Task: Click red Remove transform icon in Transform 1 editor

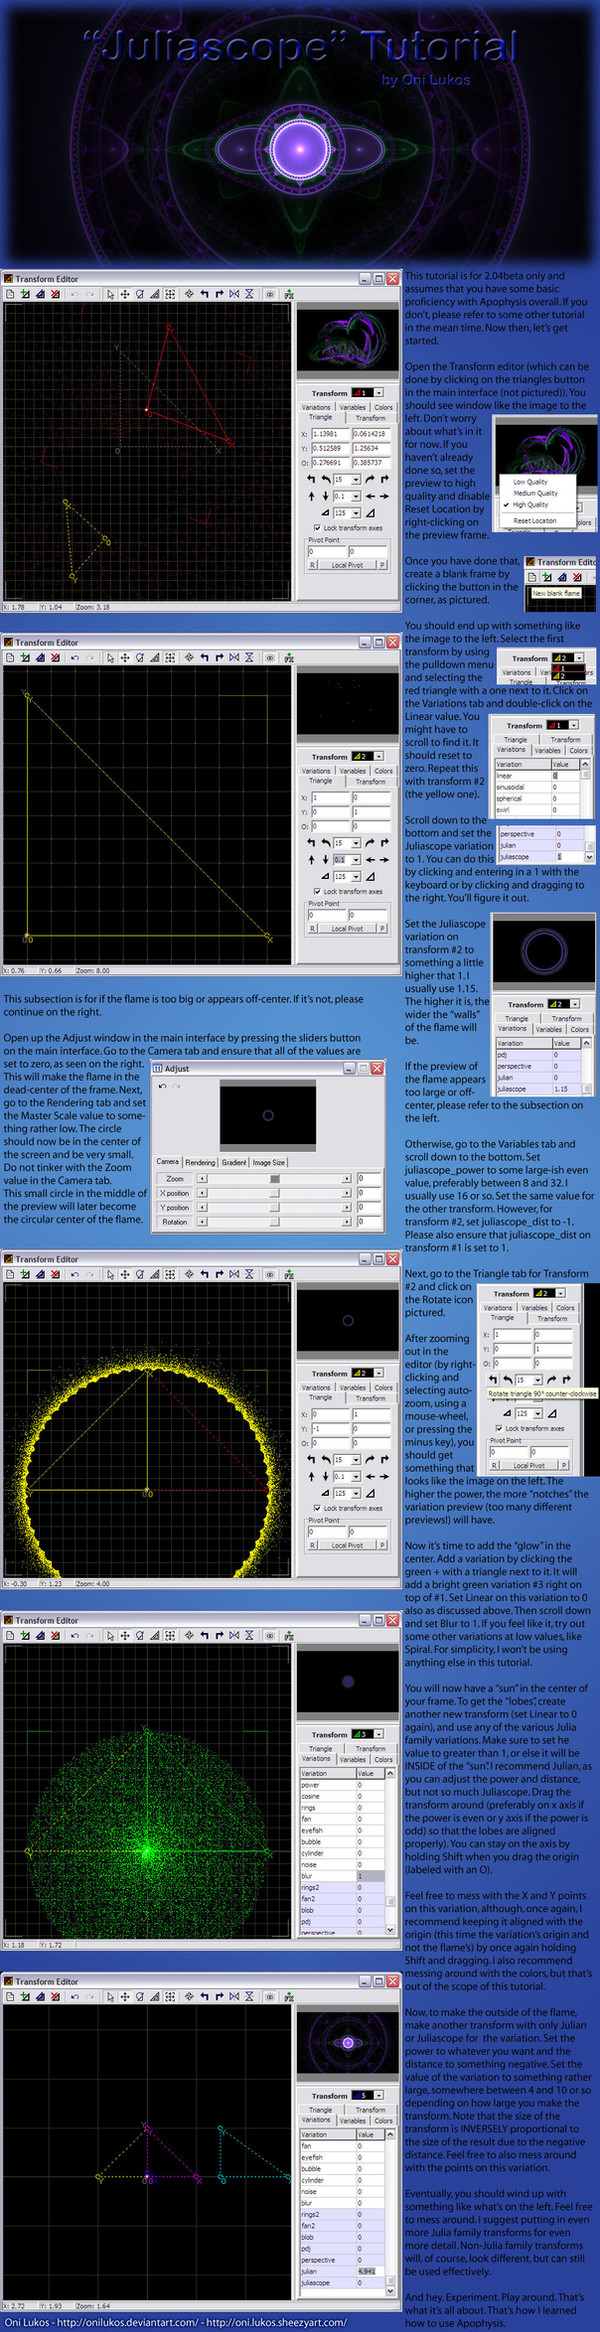Action: [54, 293]
